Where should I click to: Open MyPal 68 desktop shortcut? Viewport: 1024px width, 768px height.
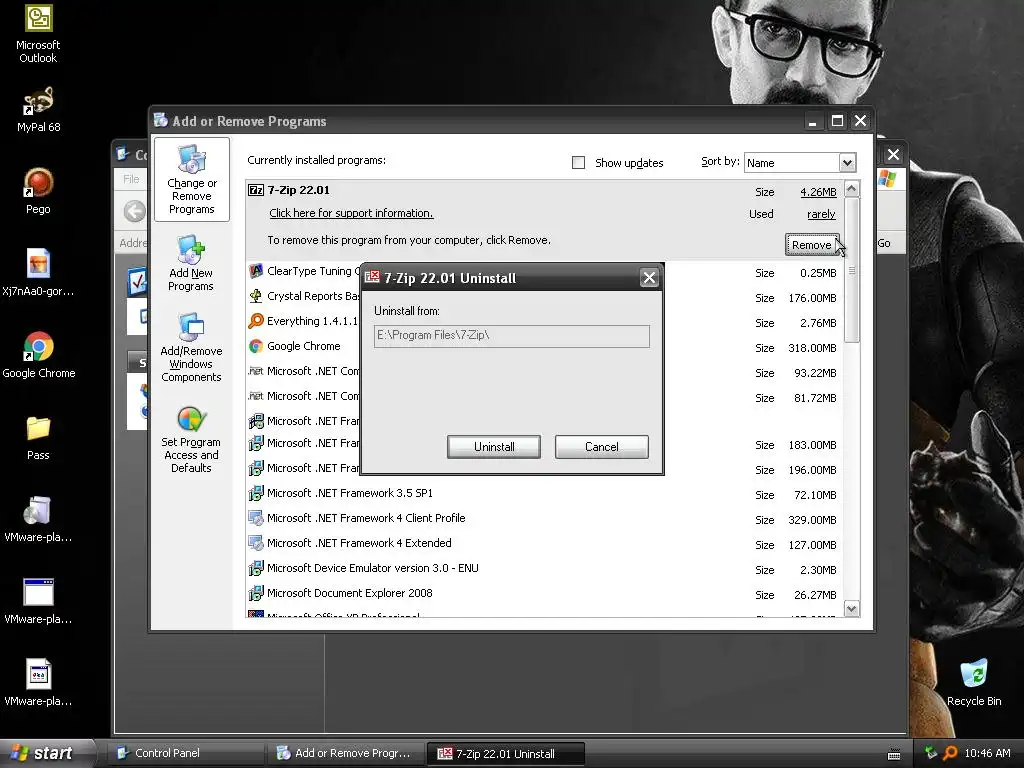(x=38, y=110)
